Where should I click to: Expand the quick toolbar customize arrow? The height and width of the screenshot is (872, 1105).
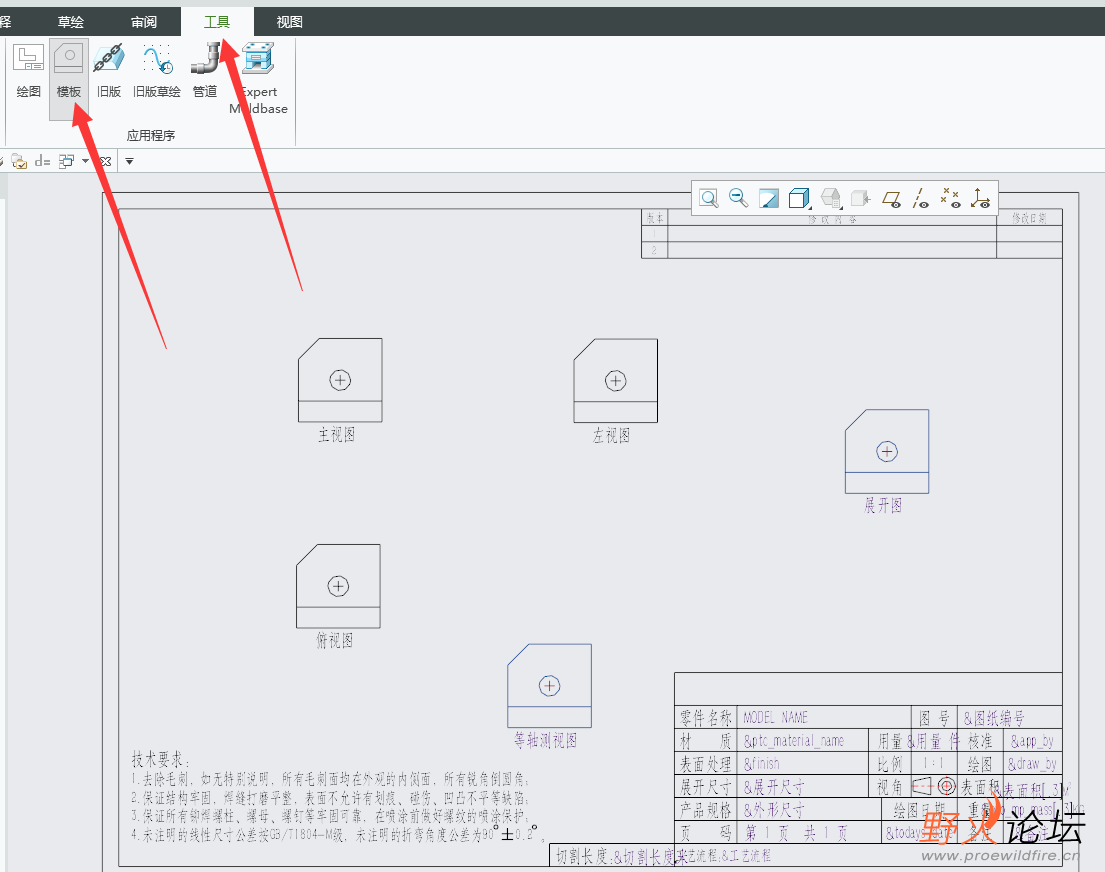129,161
